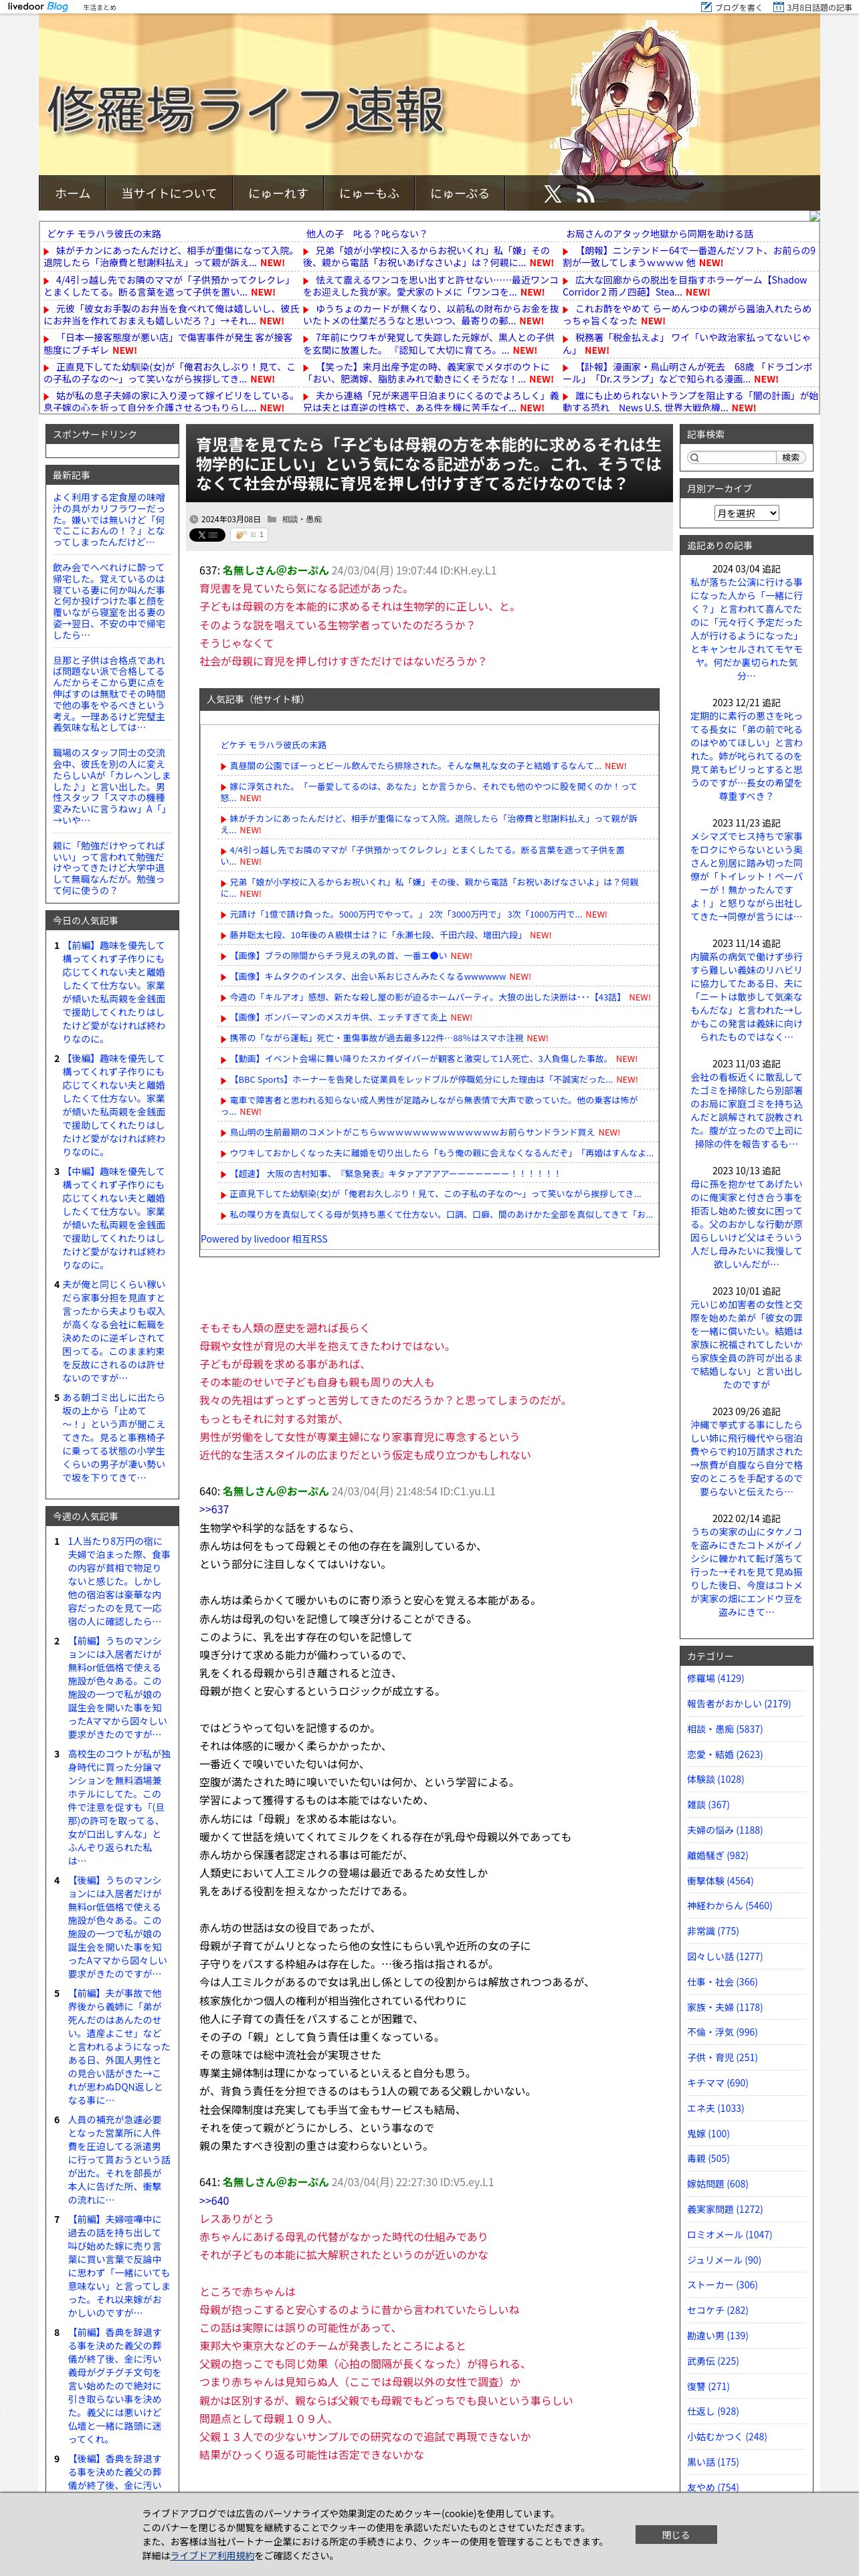The height and width of the screenshot is (2576, 859).
Task: Close the cookie banner with 閉じる
Action: tap(676, 2535)
